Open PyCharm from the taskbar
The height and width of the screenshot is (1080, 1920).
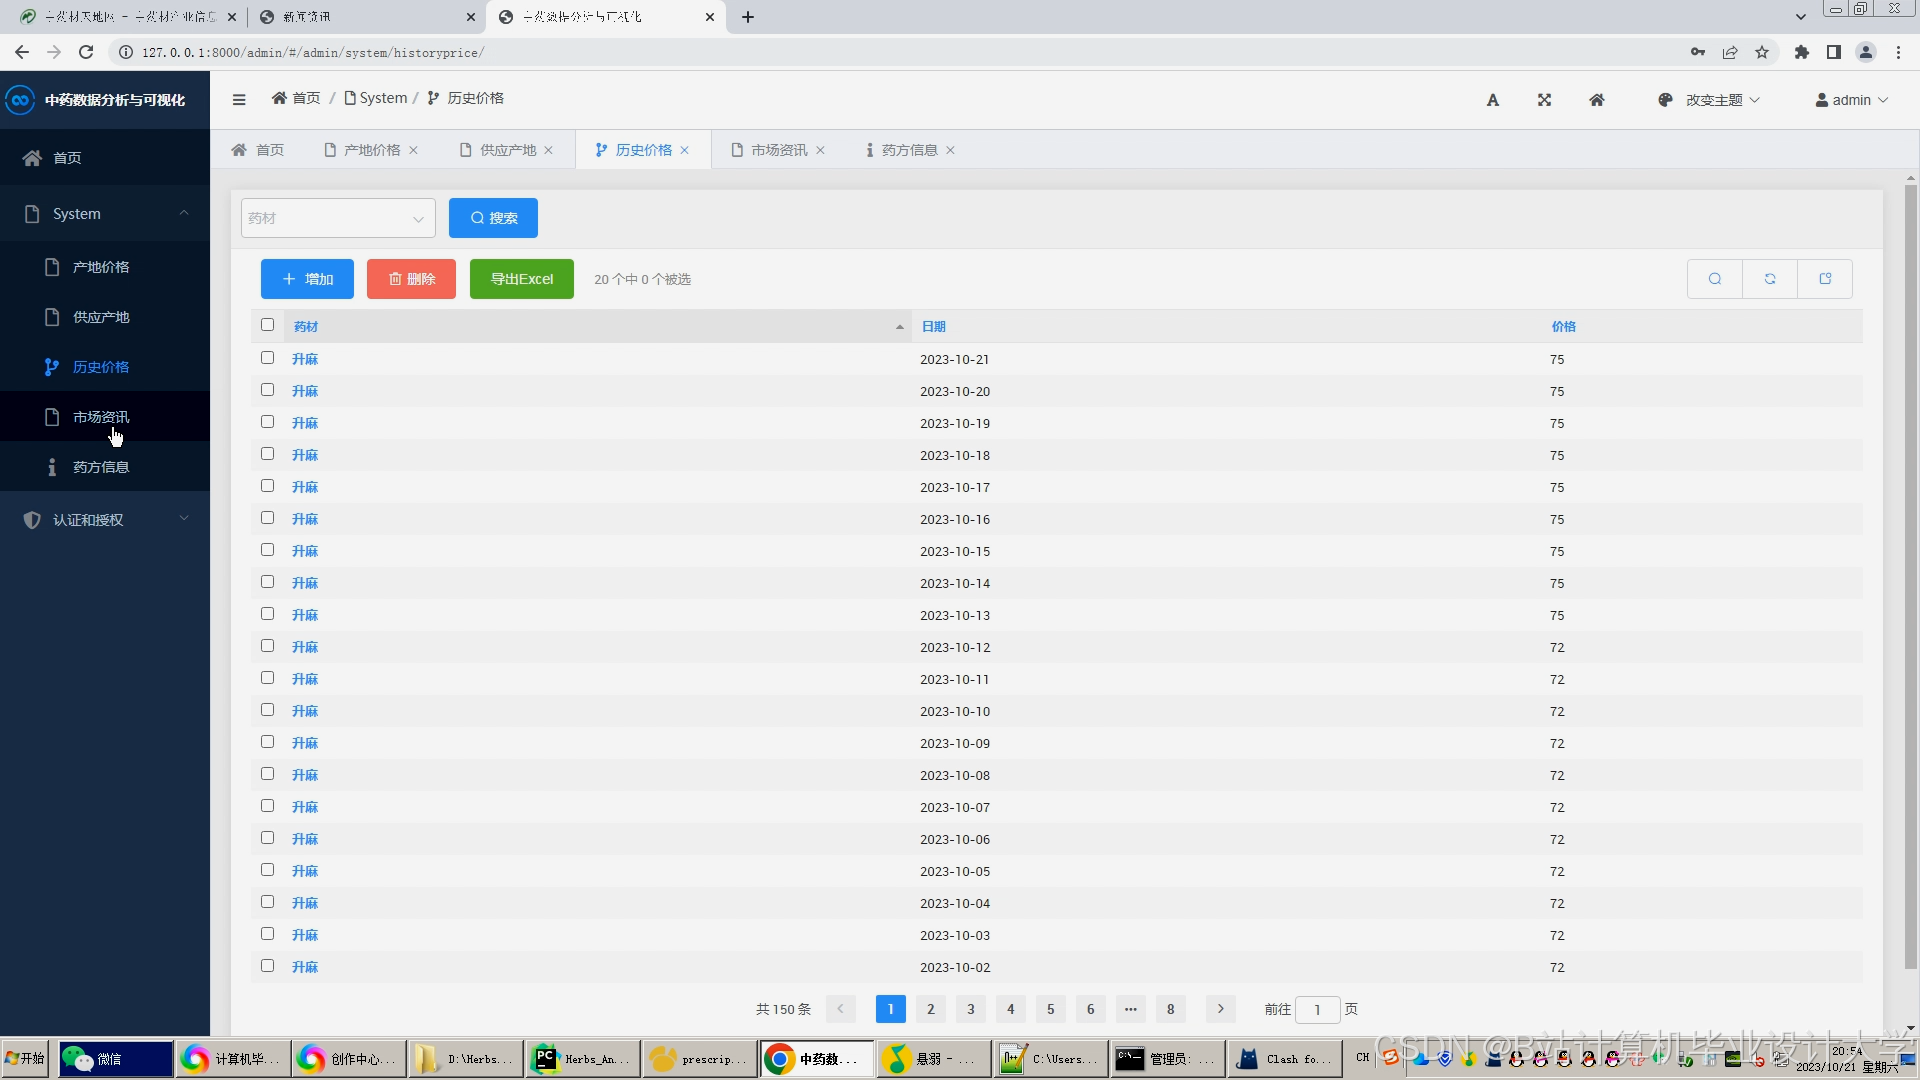[x=583, y=1059]
